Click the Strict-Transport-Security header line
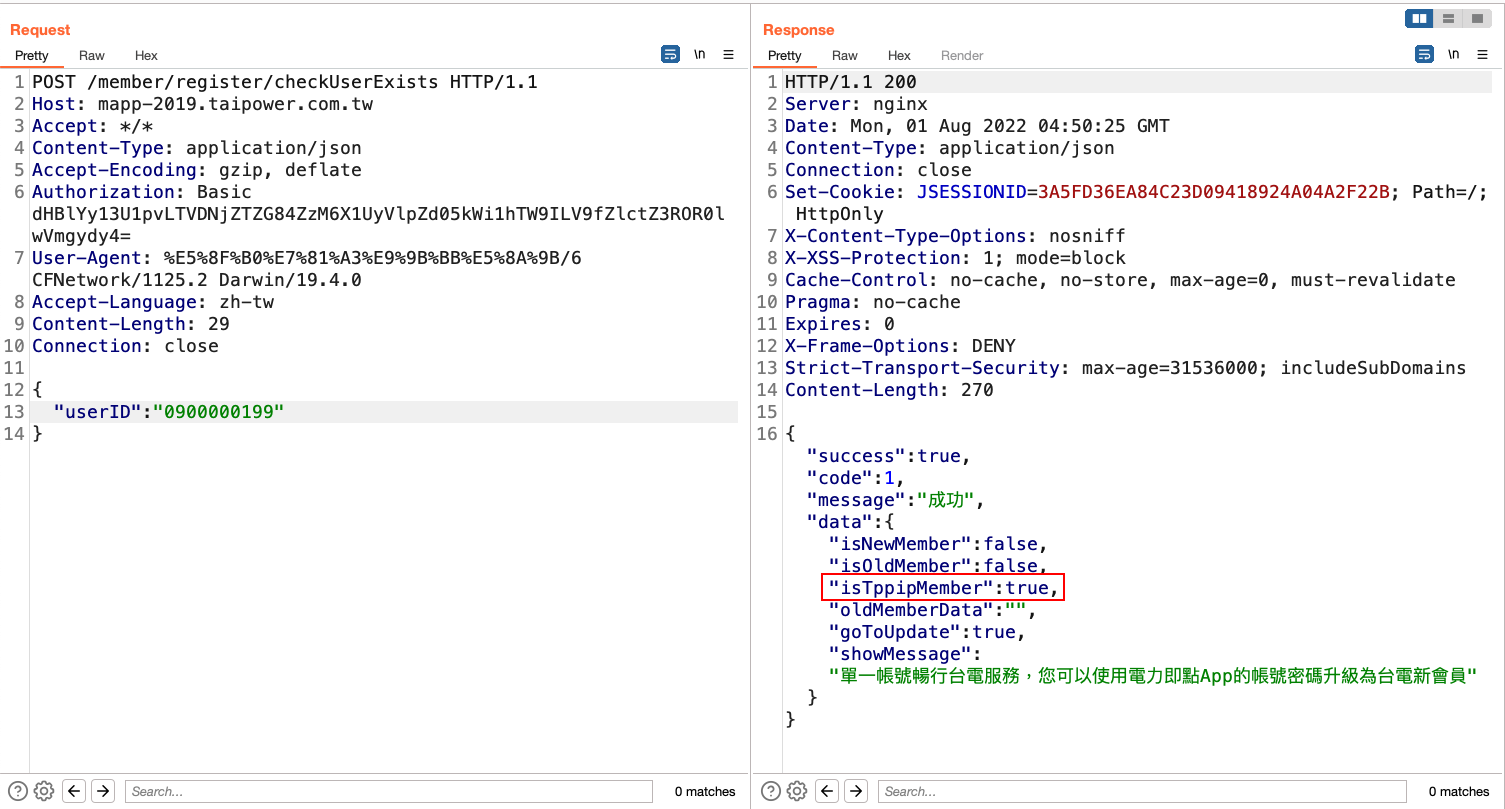The width and height of the screenshot is (1505, 809). click(x=1125, y=368)
